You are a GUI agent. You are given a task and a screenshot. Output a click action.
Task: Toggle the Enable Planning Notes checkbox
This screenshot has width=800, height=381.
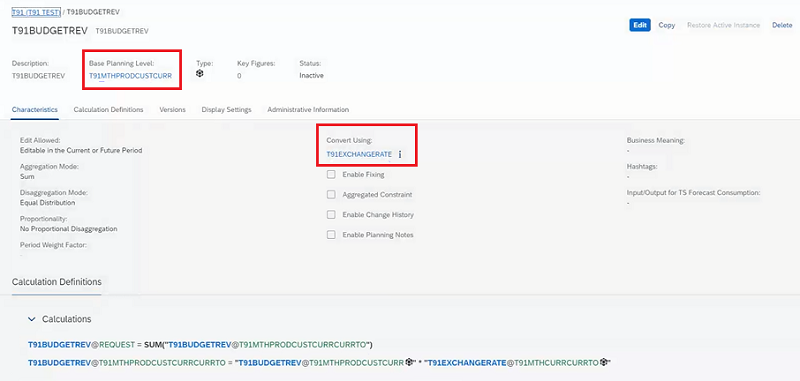coord(331,235)
